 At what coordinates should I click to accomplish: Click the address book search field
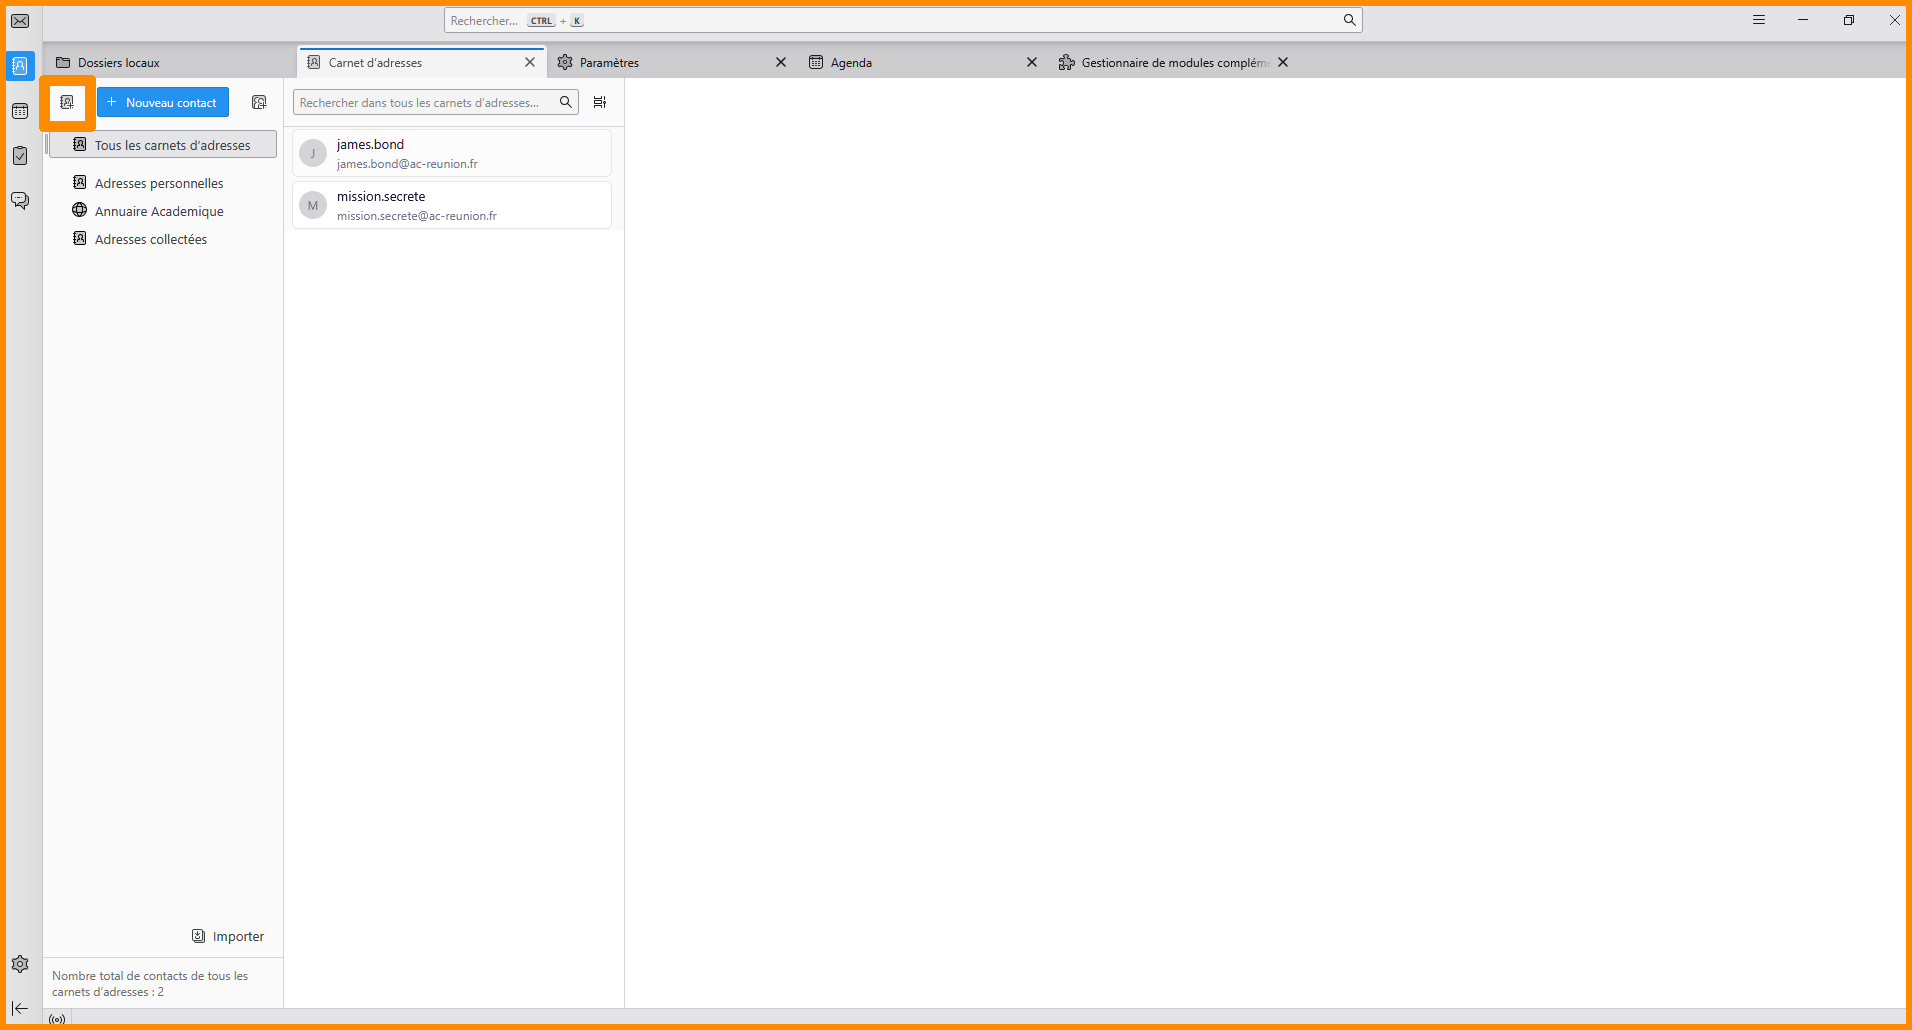click(425, 102)
